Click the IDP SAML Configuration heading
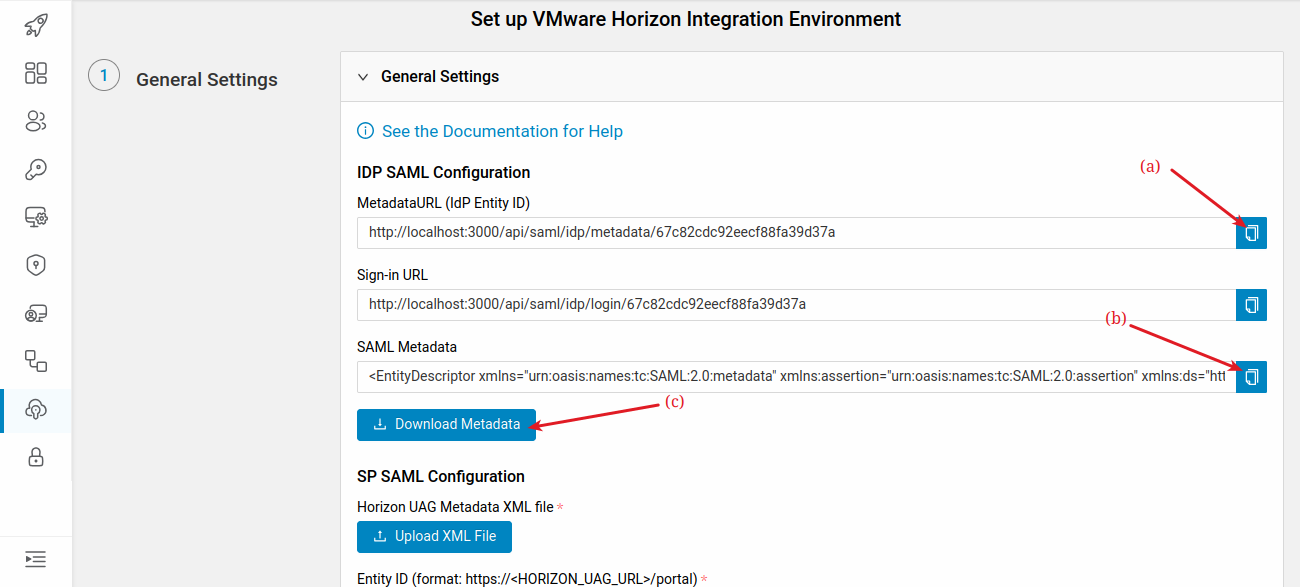The width and height of the screenshot is (1300, 587). pos(443,173)
